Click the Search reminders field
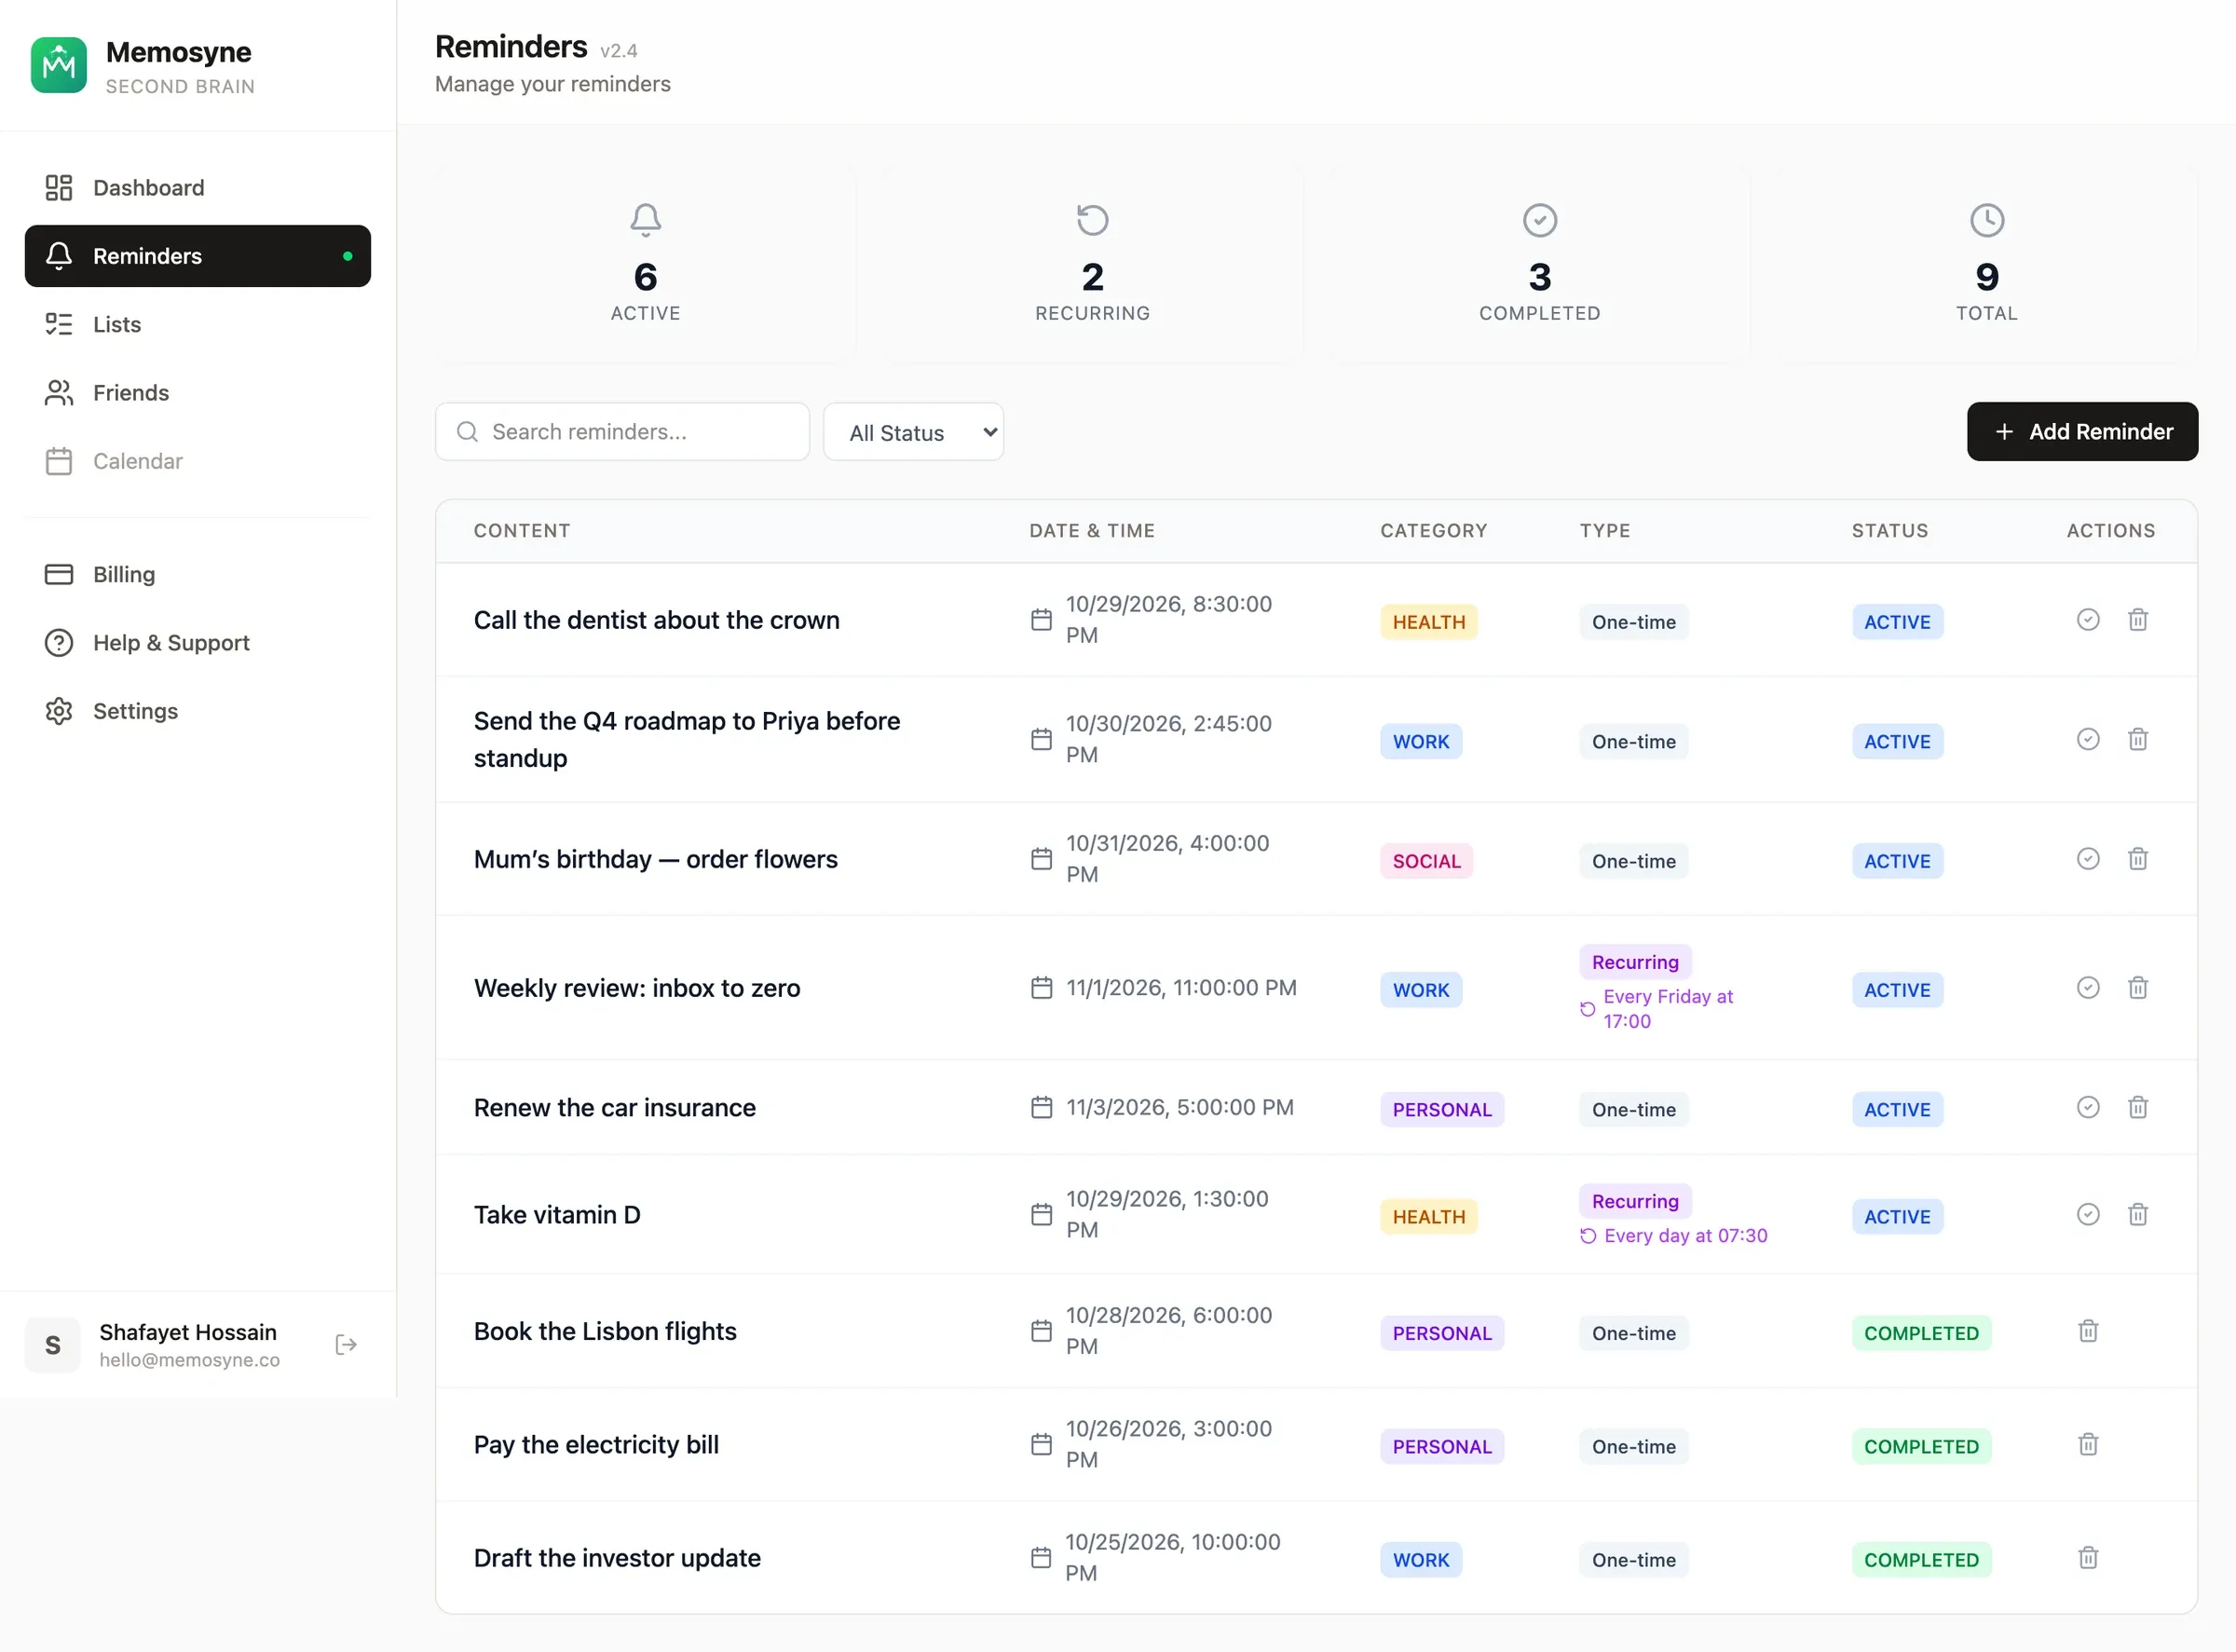The width and height of the screenshot is (2236, 1652). (622, 432)
